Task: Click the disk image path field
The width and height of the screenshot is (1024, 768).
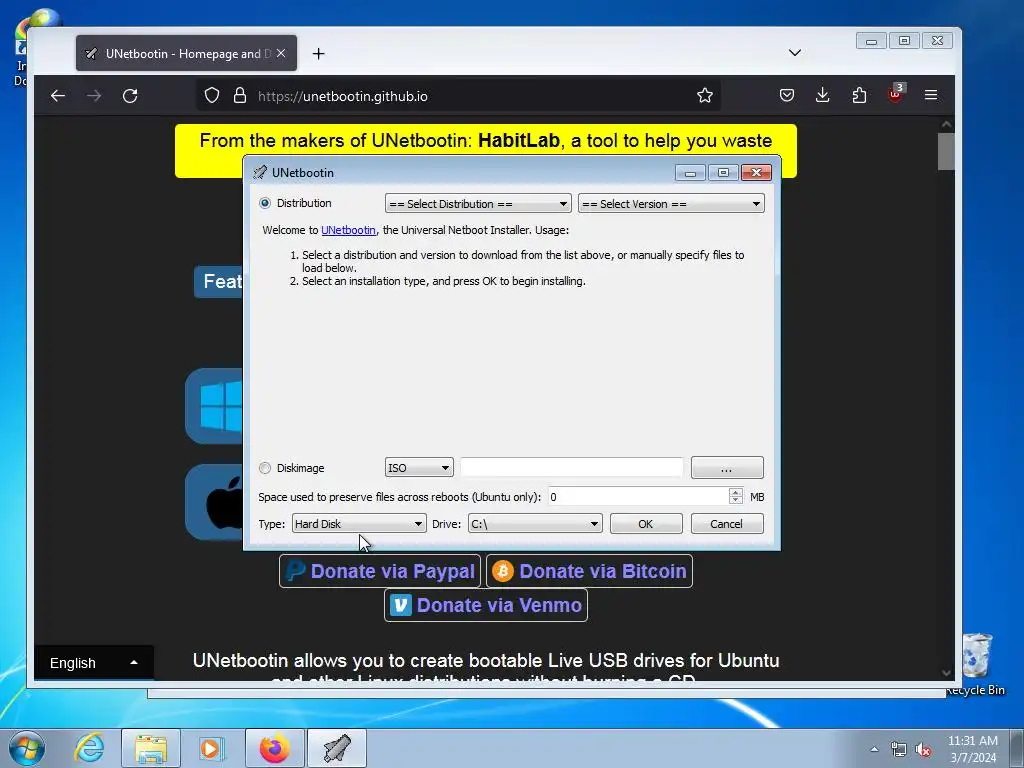Action: [571, 468]
